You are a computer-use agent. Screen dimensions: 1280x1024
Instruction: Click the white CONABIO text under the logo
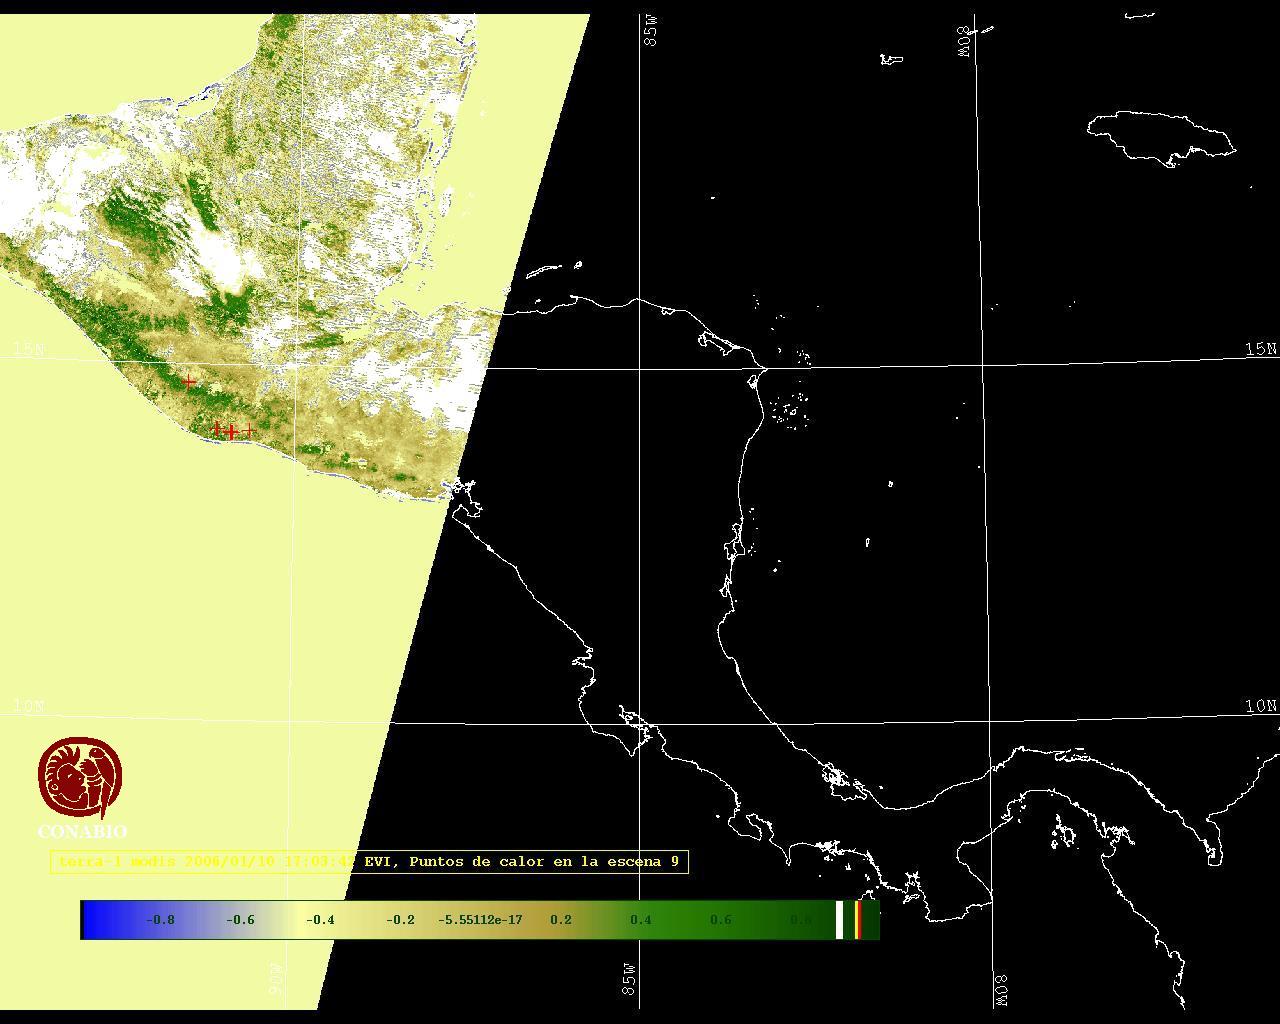coord(82,832)
